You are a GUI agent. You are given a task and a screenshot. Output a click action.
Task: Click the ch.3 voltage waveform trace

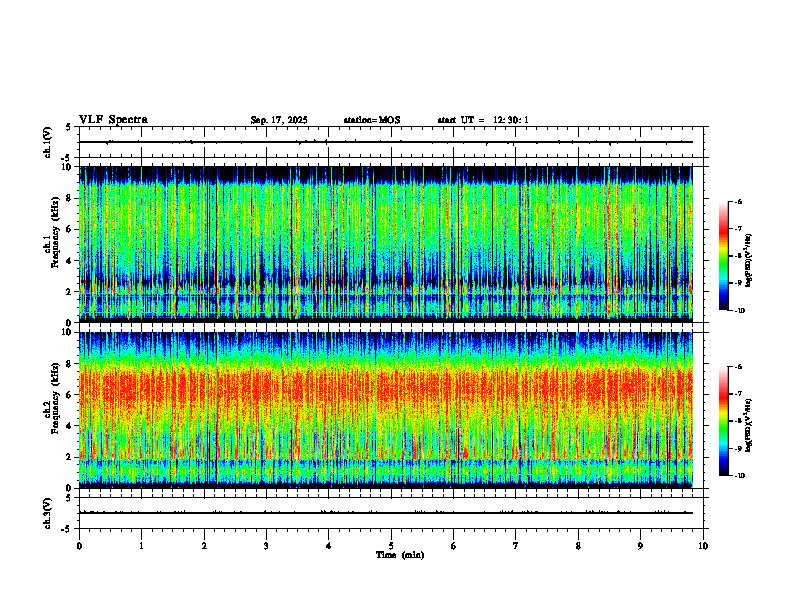386,513
